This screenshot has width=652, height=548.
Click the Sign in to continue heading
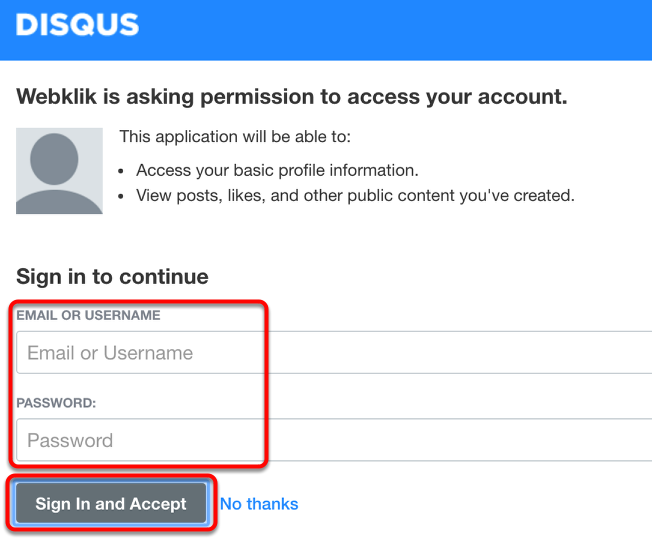tap(112, 277)
